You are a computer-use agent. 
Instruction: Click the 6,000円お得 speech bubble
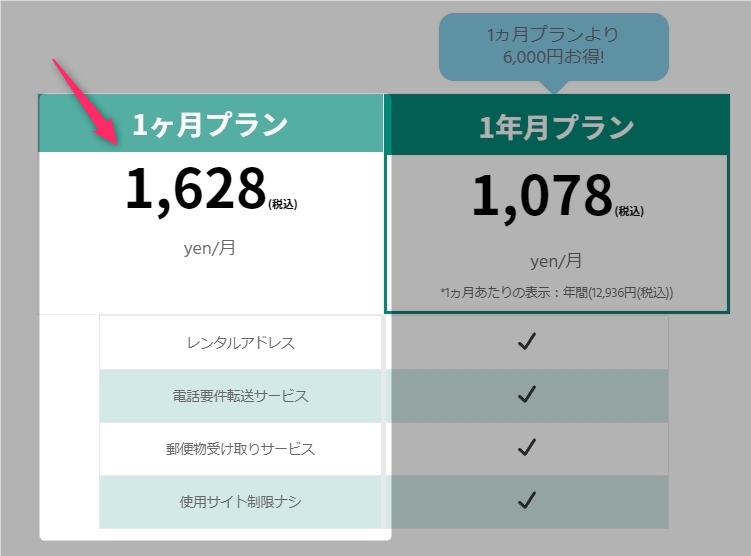pos(554,46)
